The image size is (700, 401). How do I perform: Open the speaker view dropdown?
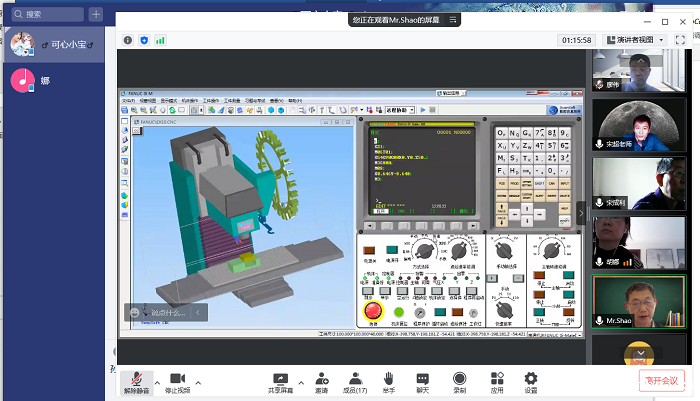pyautogui.click(x=639, y=40)
